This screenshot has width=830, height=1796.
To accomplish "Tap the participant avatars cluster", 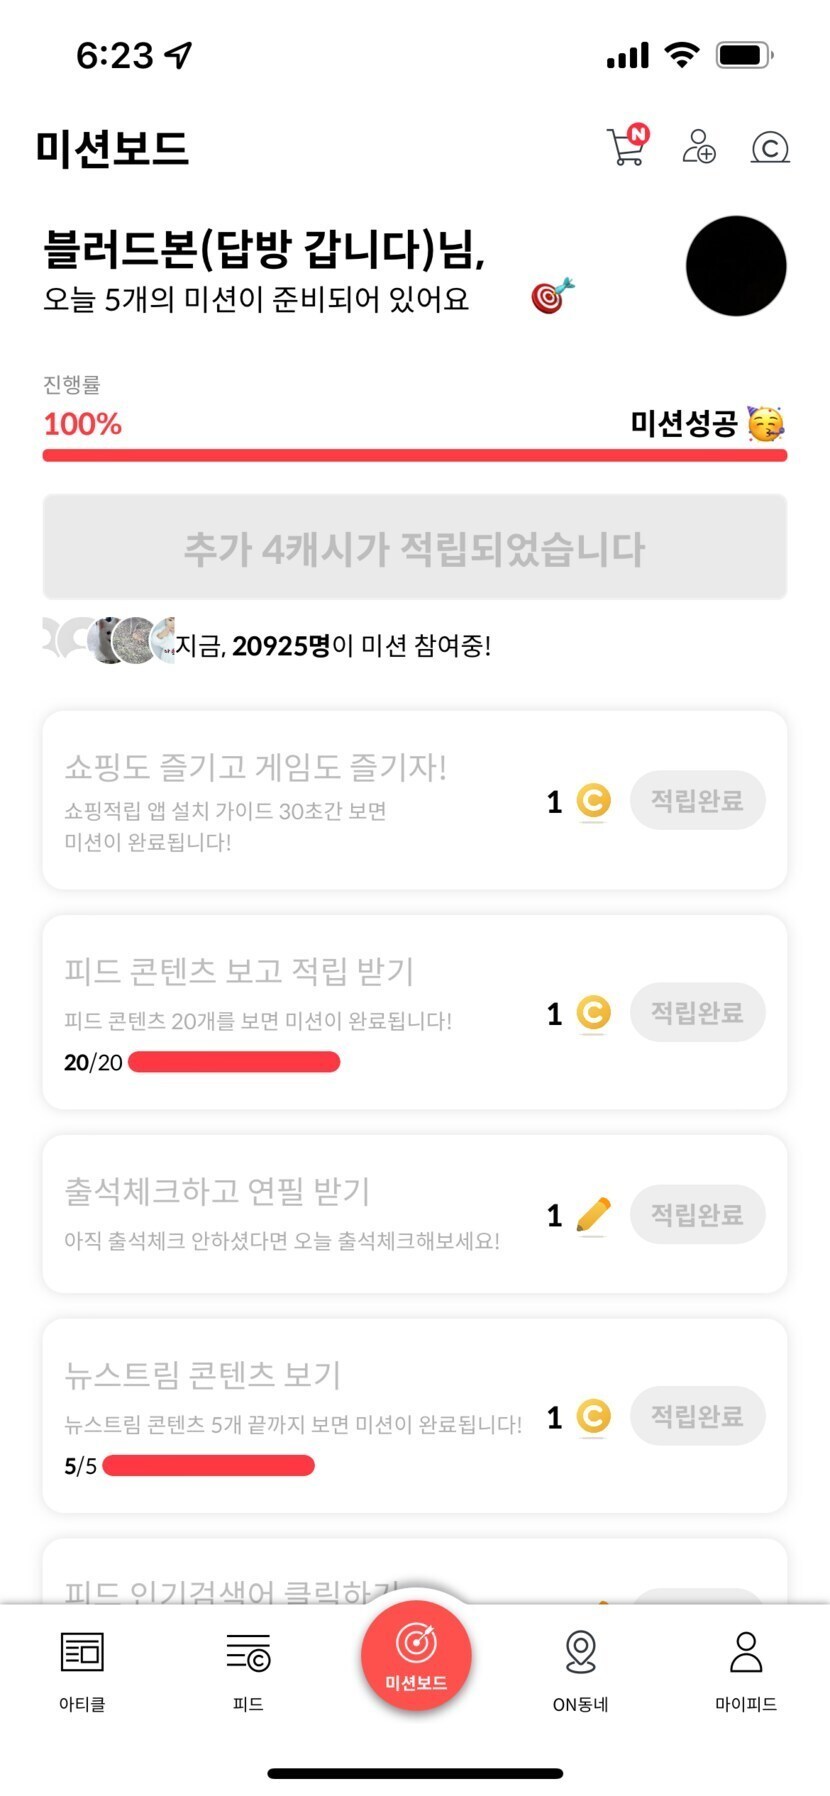I will click(x=110, y=640).
